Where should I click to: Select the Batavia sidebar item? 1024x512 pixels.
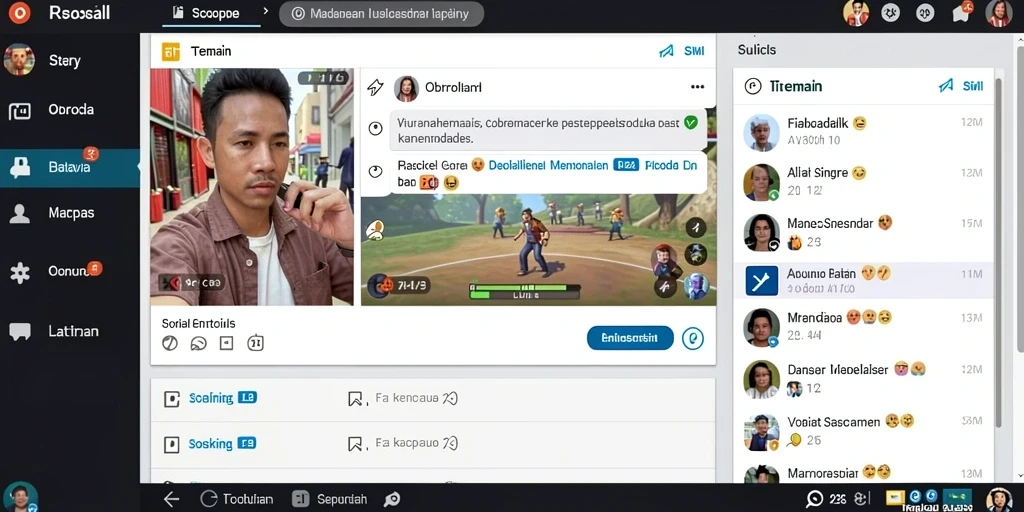coord(69,167)
